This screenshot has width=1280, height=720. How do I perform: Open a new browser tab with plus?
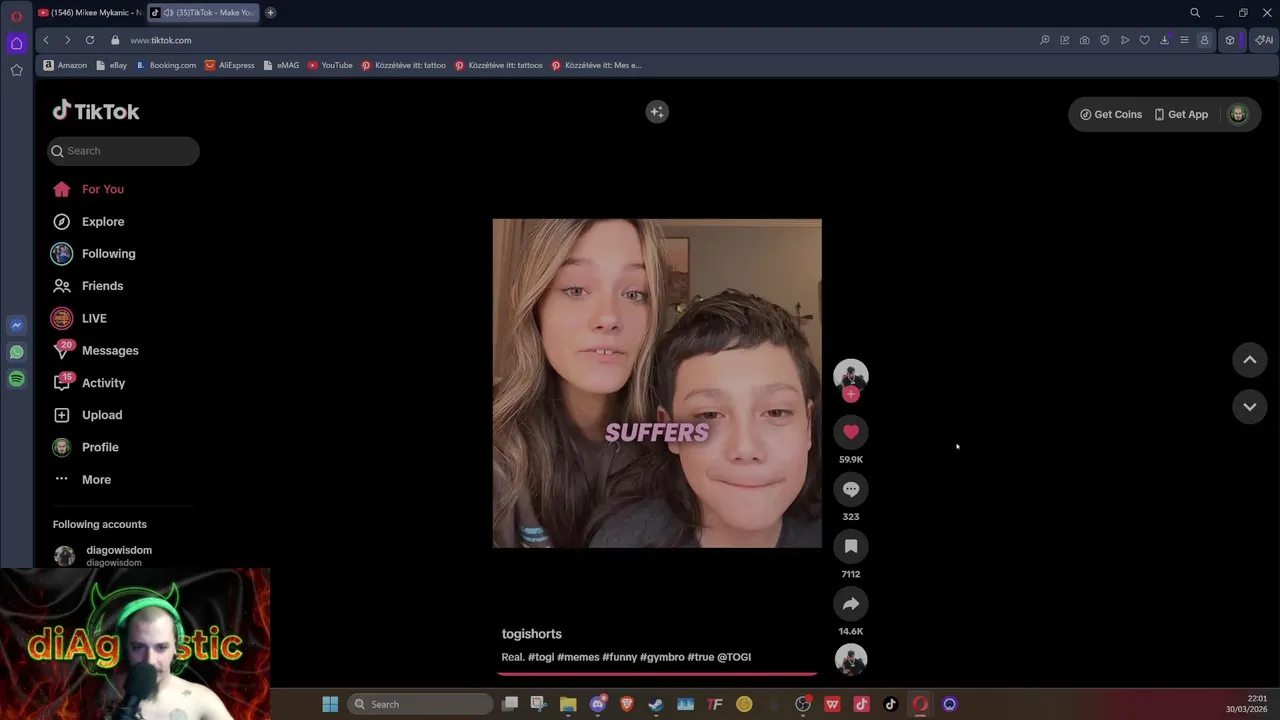(x=270, y=13)
